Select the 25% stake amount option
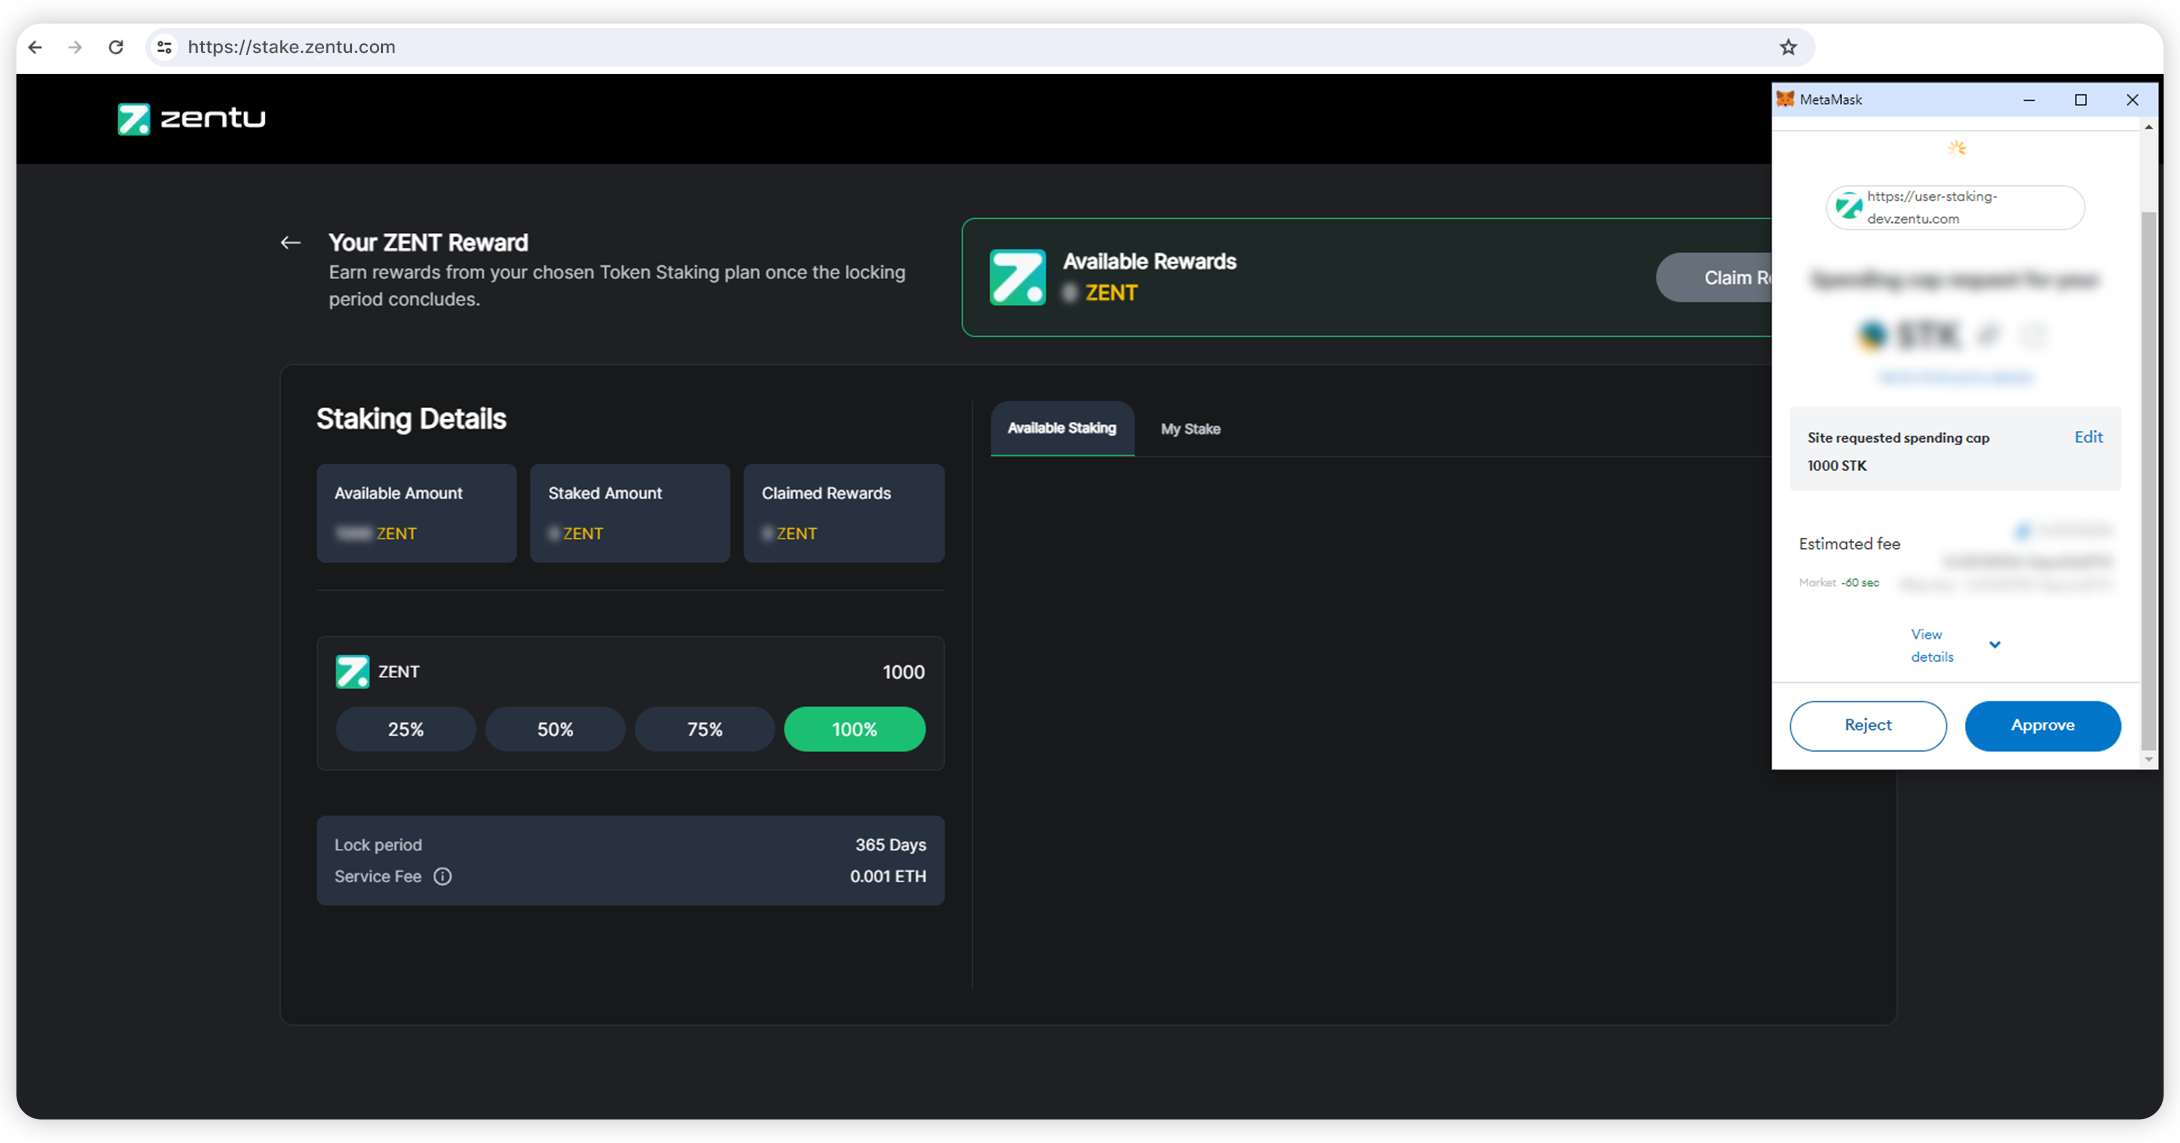2180x1143 pixels. (x=405, y=729)
